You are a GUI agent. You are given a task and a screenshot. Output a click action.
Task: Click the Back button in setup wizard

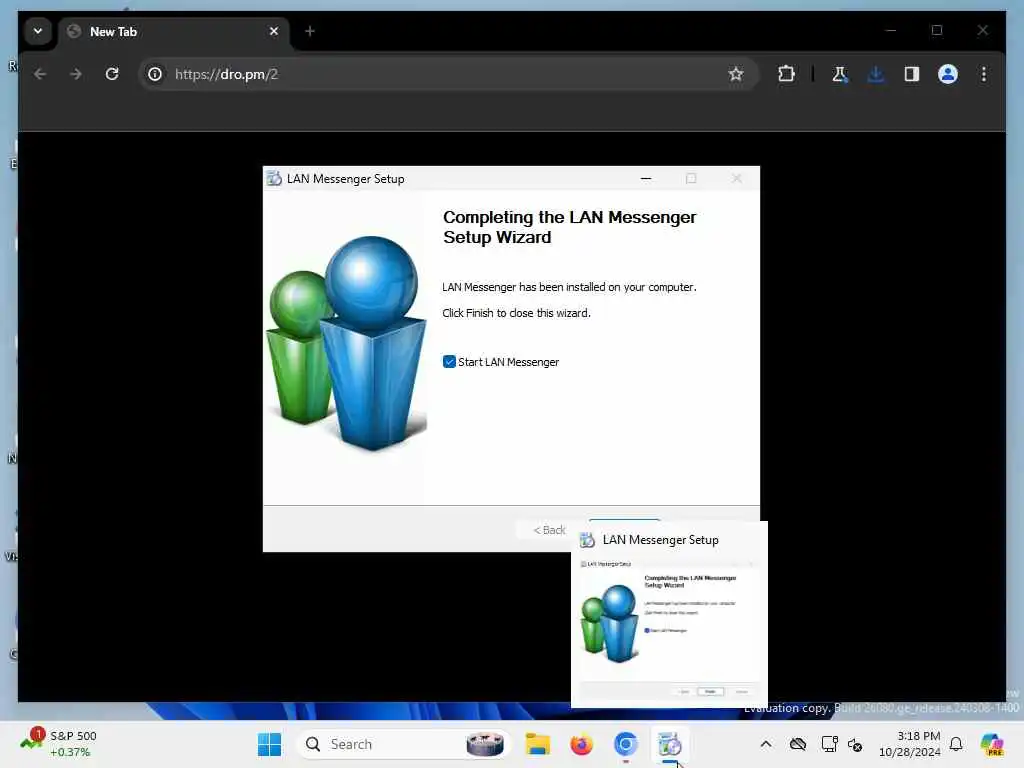pyautogui.click(x=549, y=530)
